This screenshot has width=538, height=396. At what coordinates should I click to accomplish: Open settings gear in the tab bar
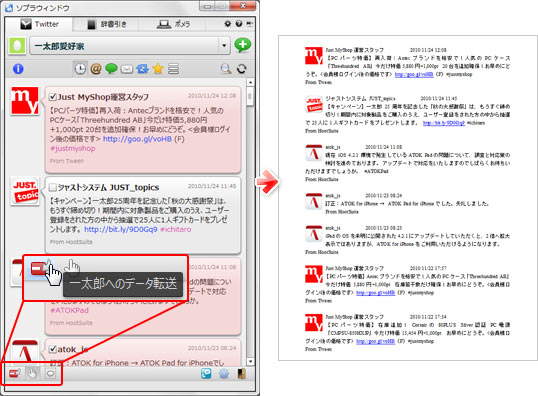(x=228, y=24)
